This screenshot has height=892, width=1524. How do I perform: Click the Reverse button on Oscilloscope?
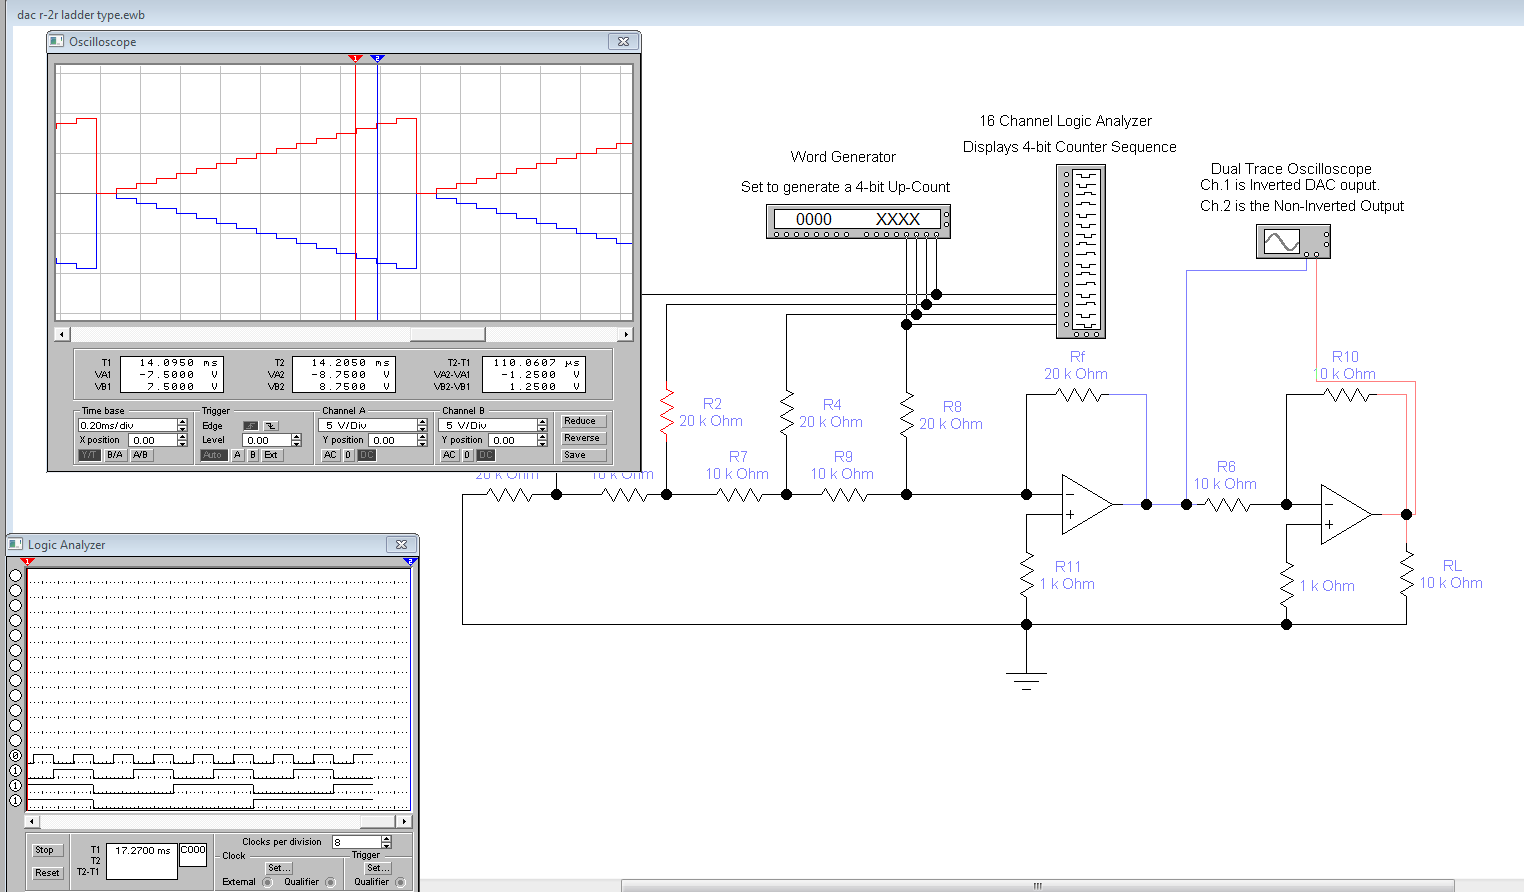583,438
